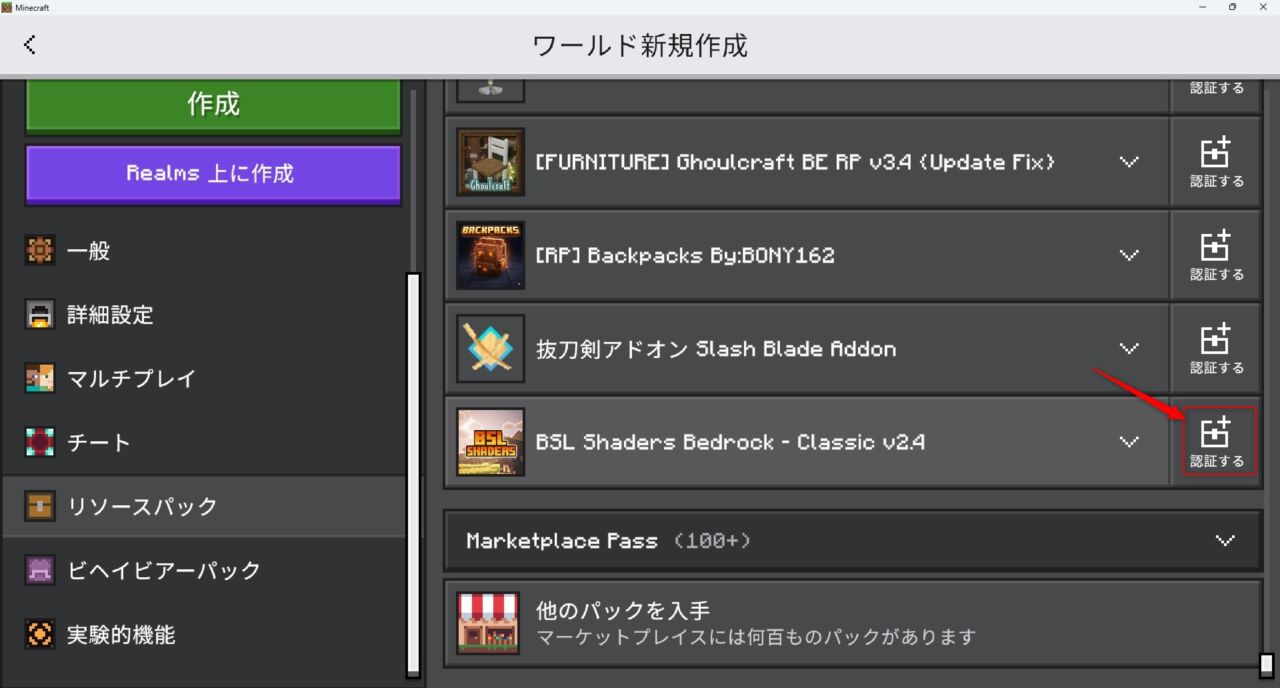Restore down the Minecraft window
1280x688 pixels.
coord(1233,7)
